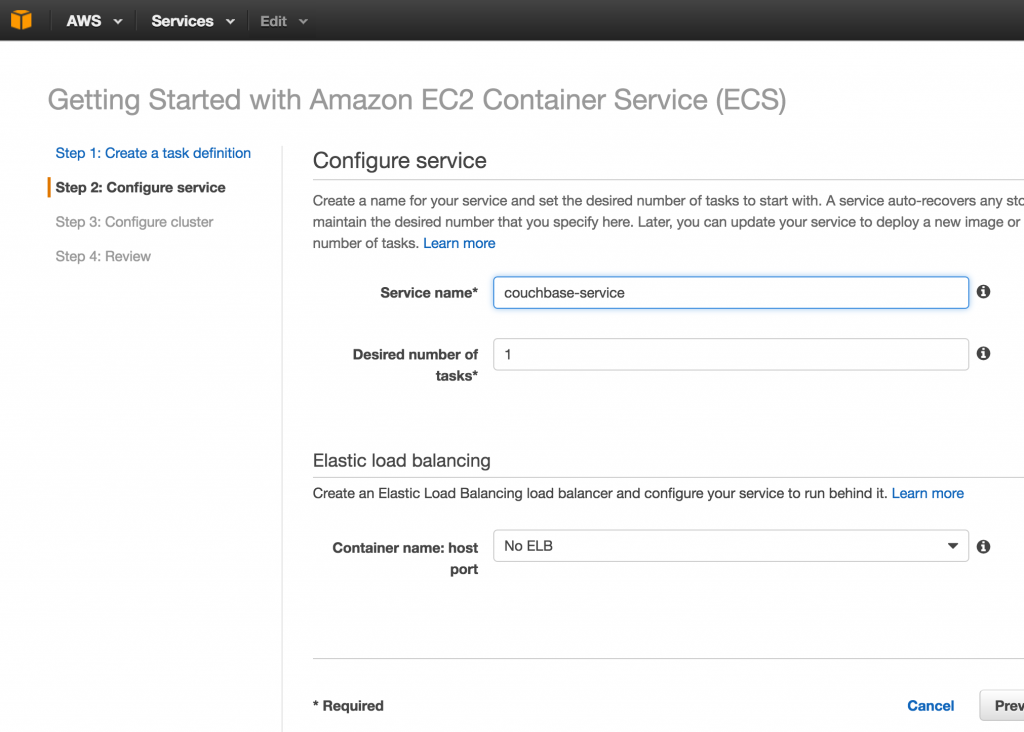Open the AWS dropdown menu
This screenshot has width=1024, height=732.
point(94,21)
